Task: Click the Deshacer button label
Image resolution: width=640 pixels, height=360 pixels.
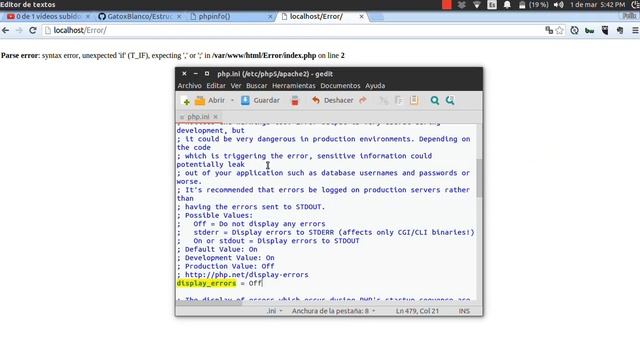Action: (338, 100)
